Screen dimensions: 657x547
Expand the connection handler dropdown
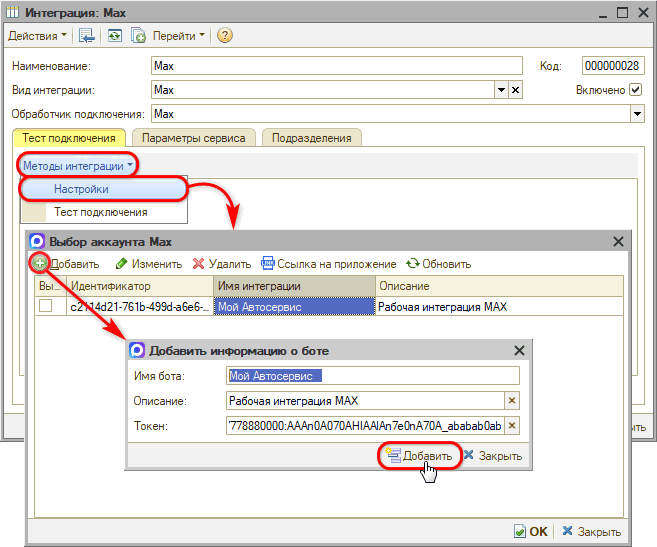pos(636,114)
